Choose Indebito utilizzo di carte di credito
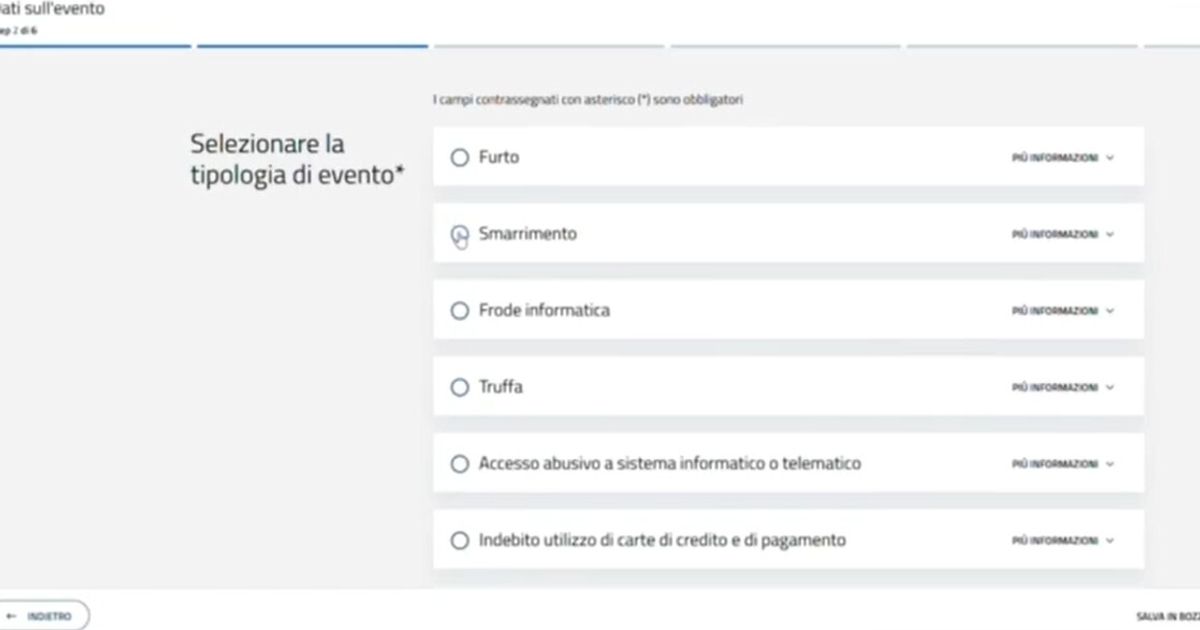The image size is (1200, 630). click(x=459, y=541)
